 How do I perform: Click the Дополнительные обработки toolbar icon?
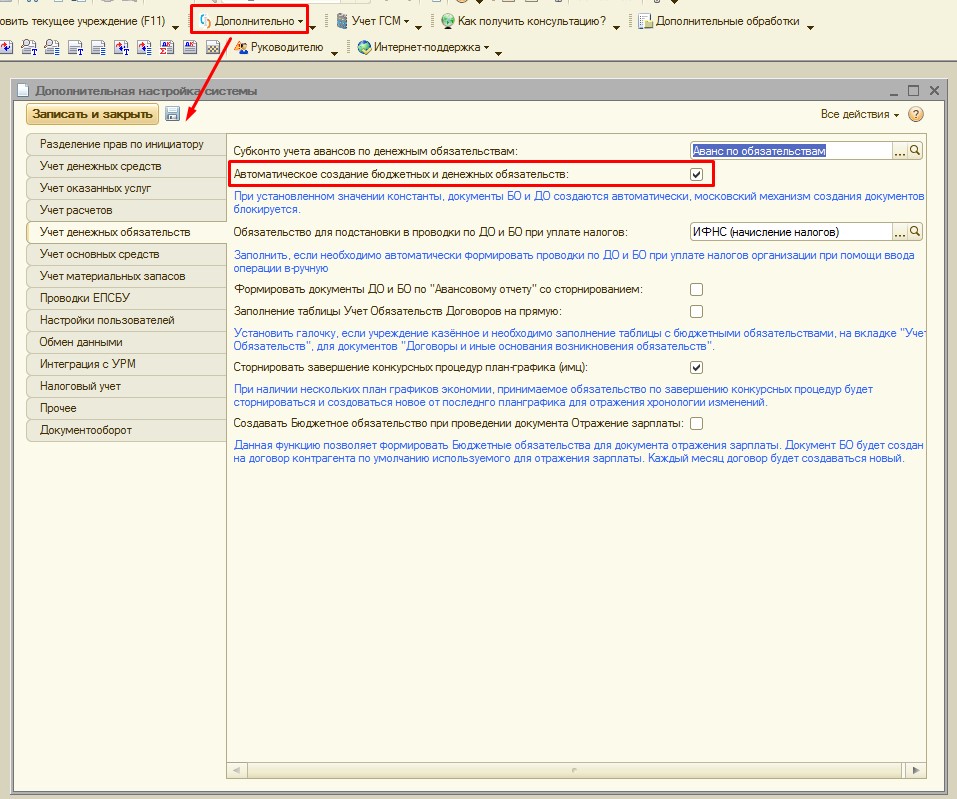tap(646, 21)
